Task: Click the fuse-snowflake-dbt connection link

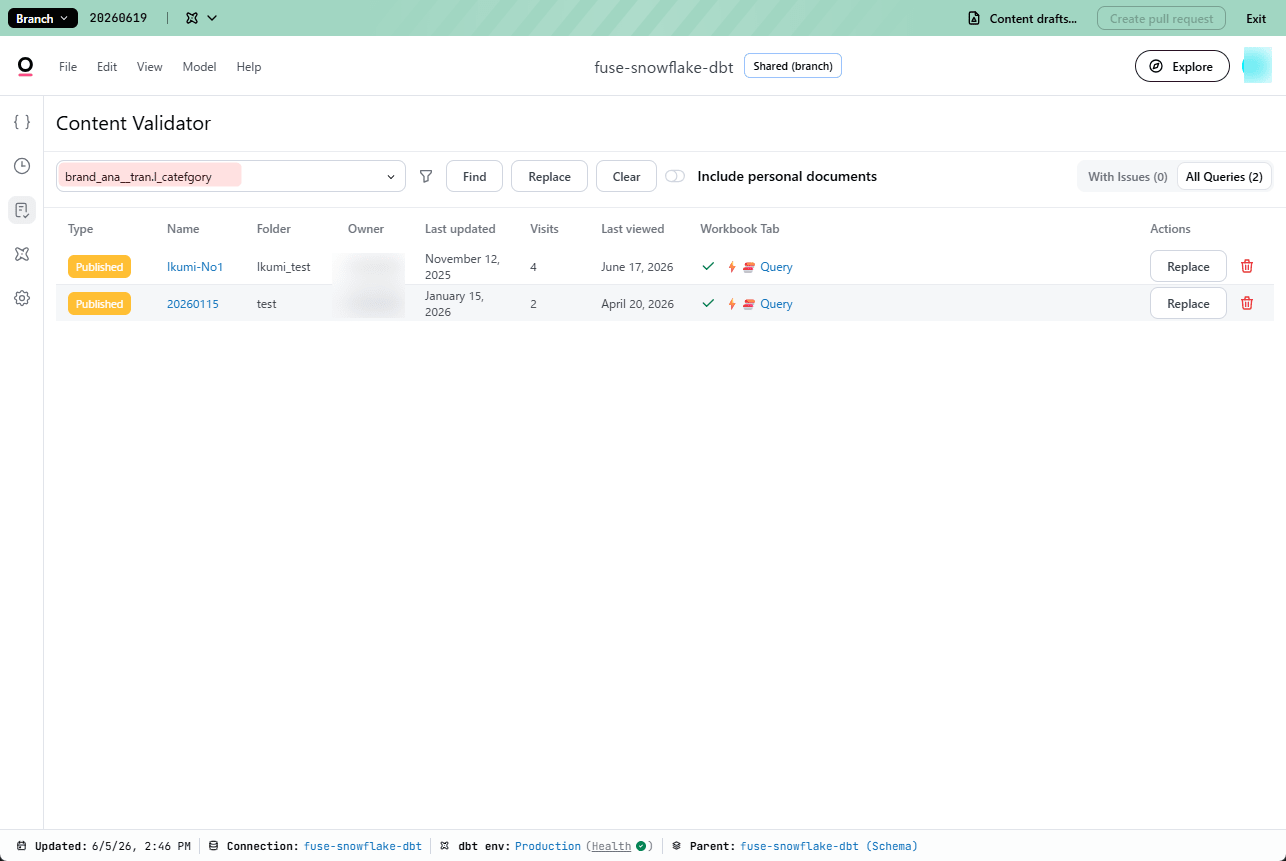Action: pyautogui.click(x=363, y=846)
